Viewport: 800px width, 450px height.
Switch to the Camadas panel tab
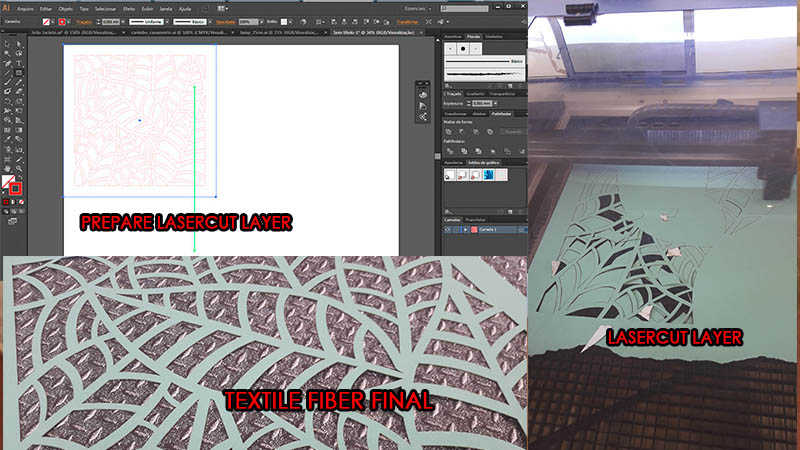452,220
